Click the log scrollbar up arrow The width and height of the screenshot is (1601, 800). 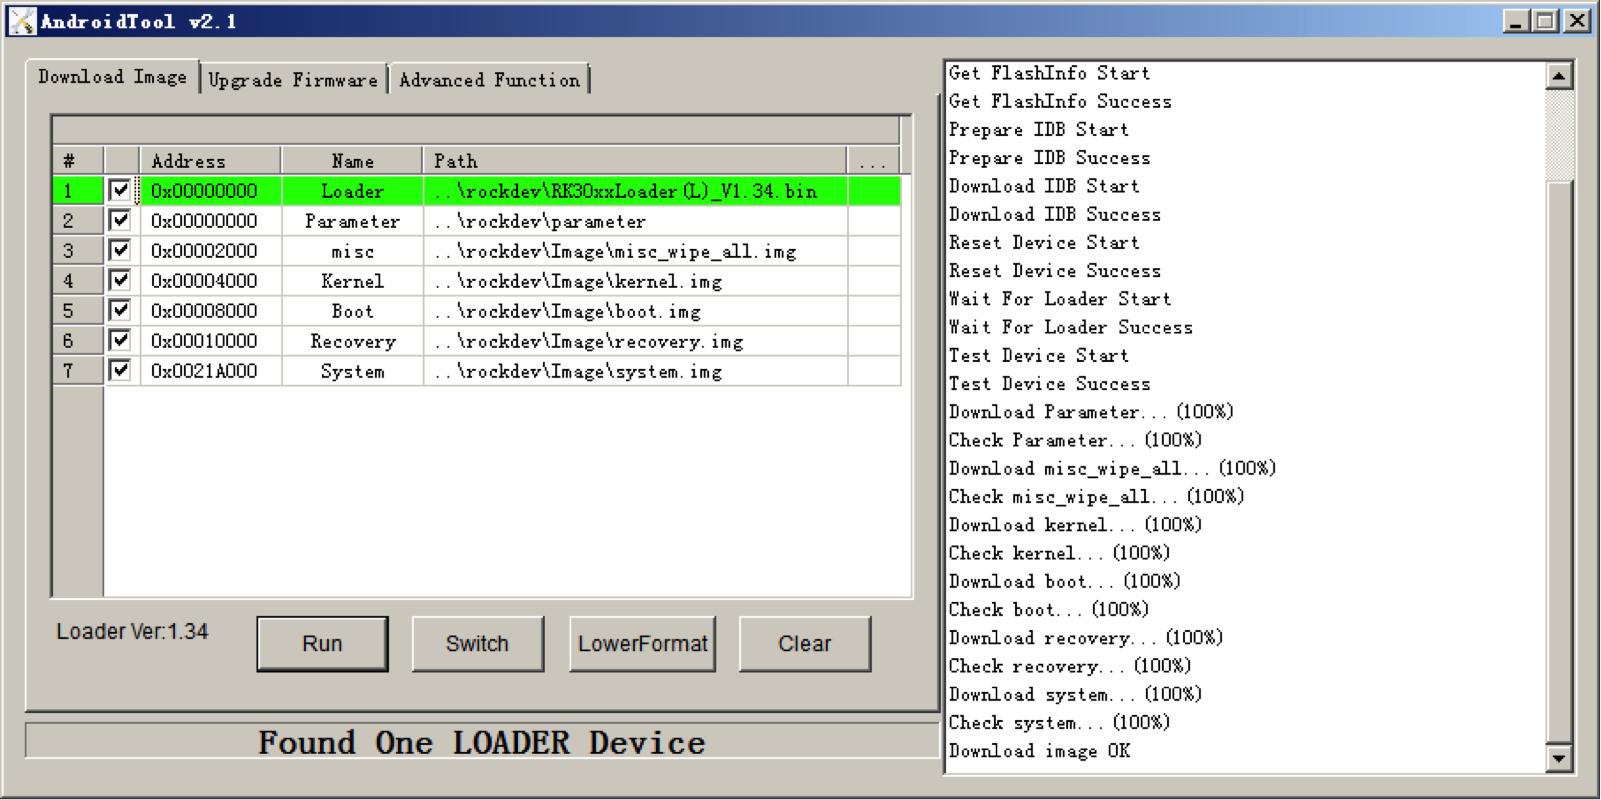pyautogui.click(x=1559, y=76)
